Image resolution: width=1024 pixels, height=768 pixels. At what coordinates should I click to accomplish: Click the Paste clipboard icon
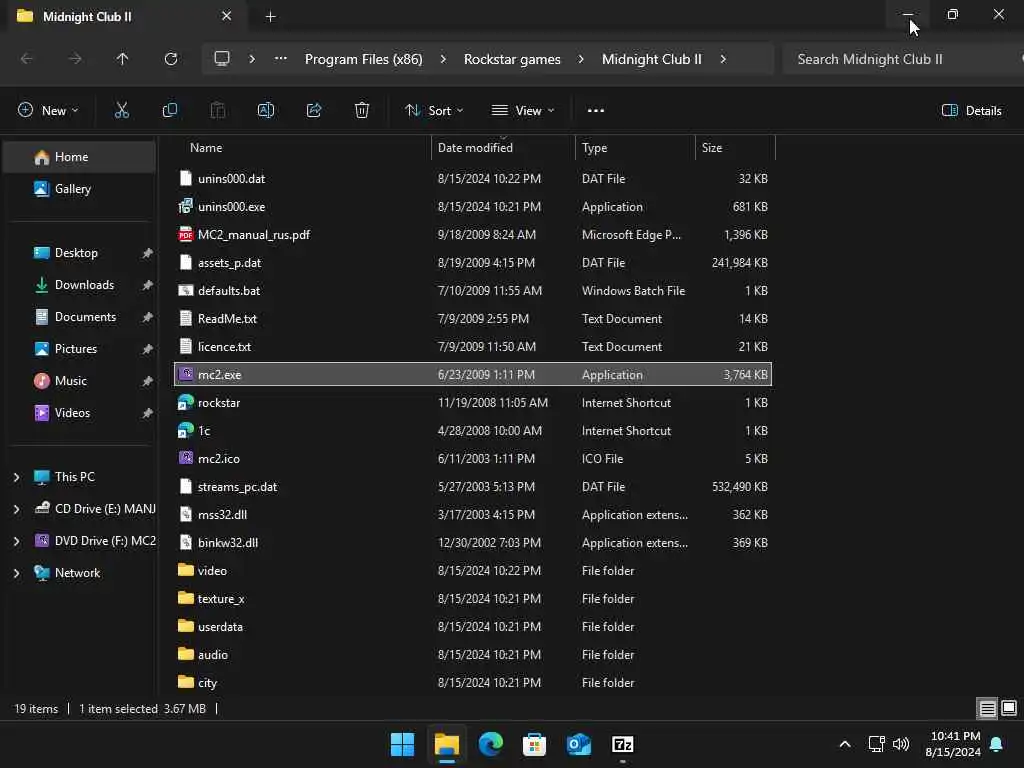217,110
